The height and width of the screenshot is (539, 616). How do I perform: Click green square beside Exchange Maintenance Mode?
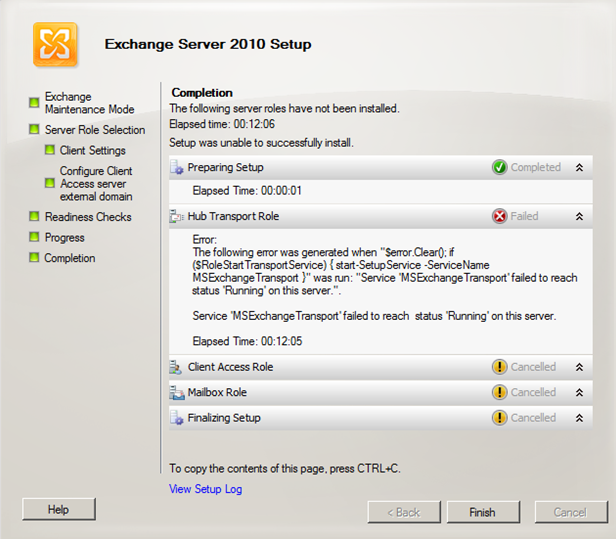click(34, 103)
